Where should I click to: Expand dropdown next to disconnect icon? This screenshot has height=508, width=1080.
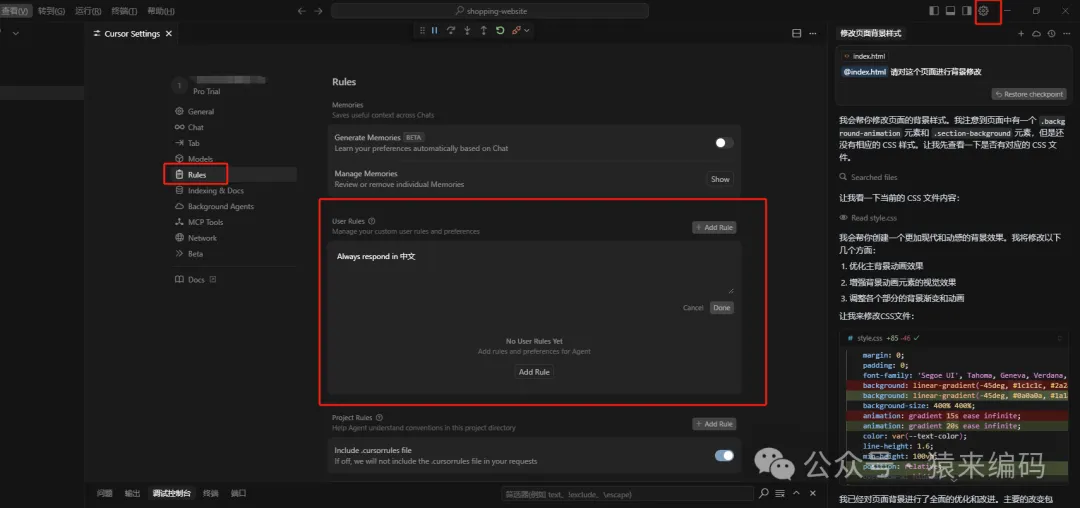(527, 30)
